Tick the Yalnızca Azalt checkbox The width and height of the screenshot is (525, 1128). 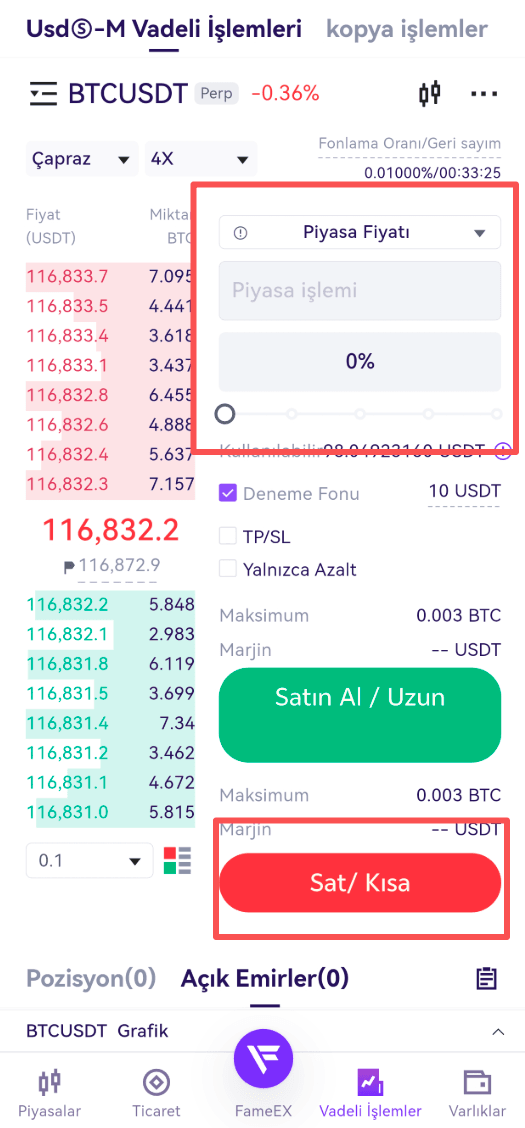228,568
